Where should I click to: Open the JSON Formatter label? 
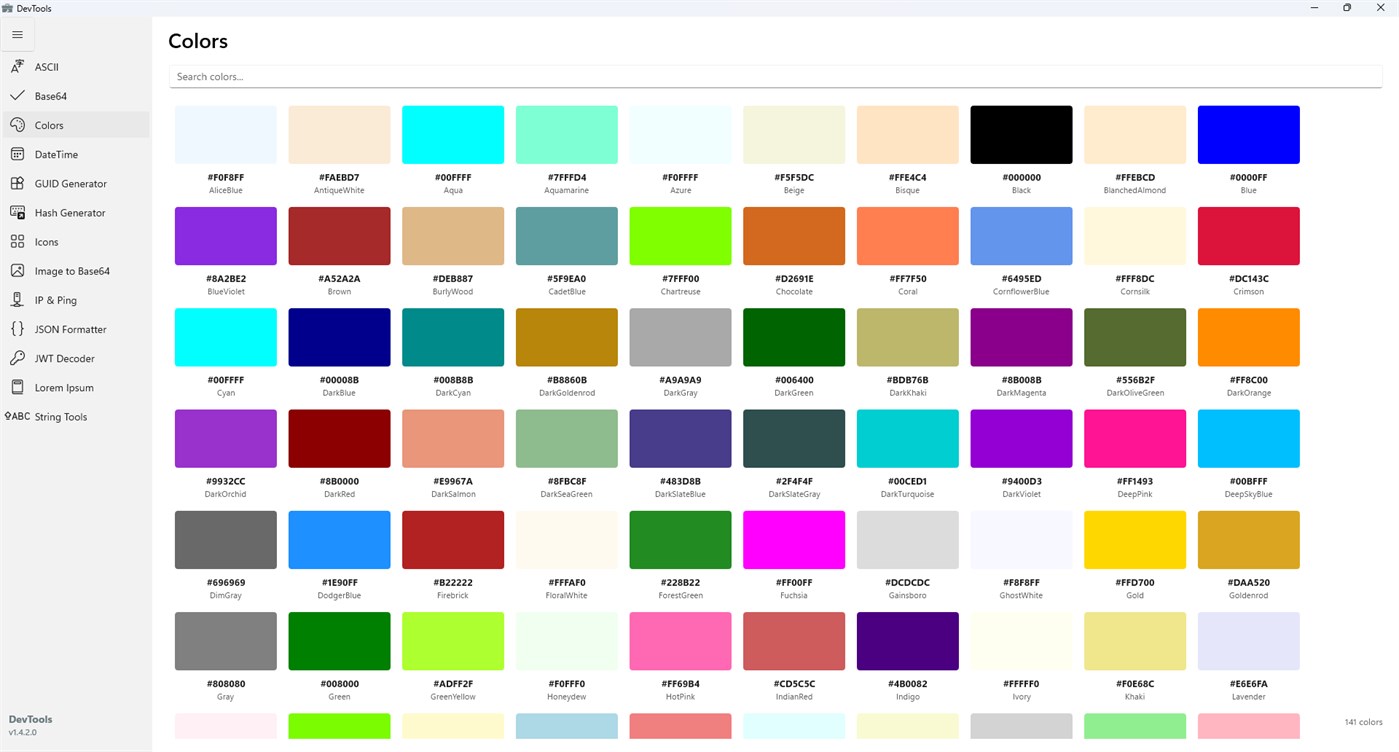point(71,329)
